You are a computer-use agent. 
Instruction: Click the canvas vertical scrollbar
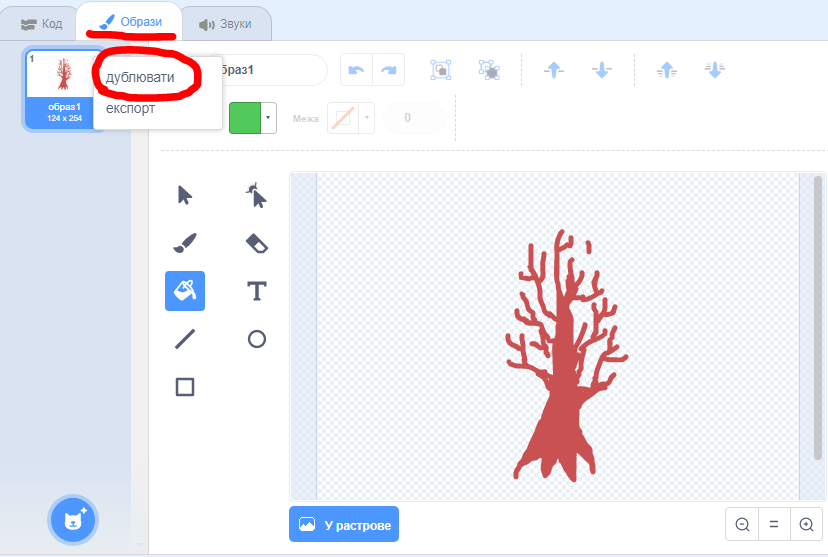[818, 317]
